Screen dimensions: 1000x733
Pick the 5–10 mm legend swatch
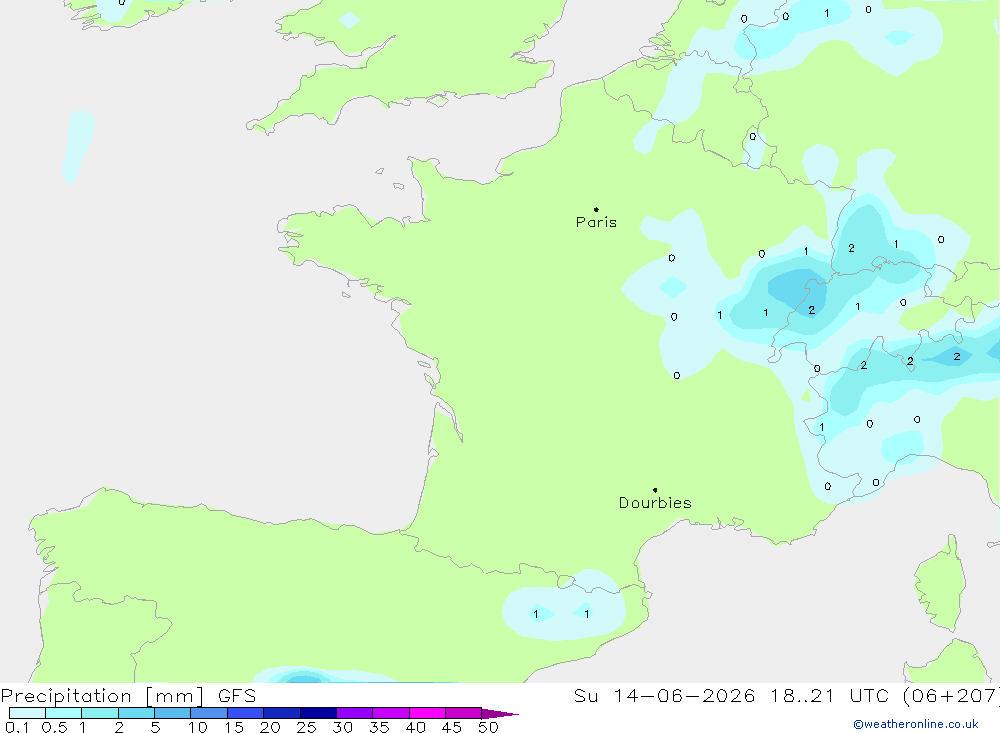(173, 713)
